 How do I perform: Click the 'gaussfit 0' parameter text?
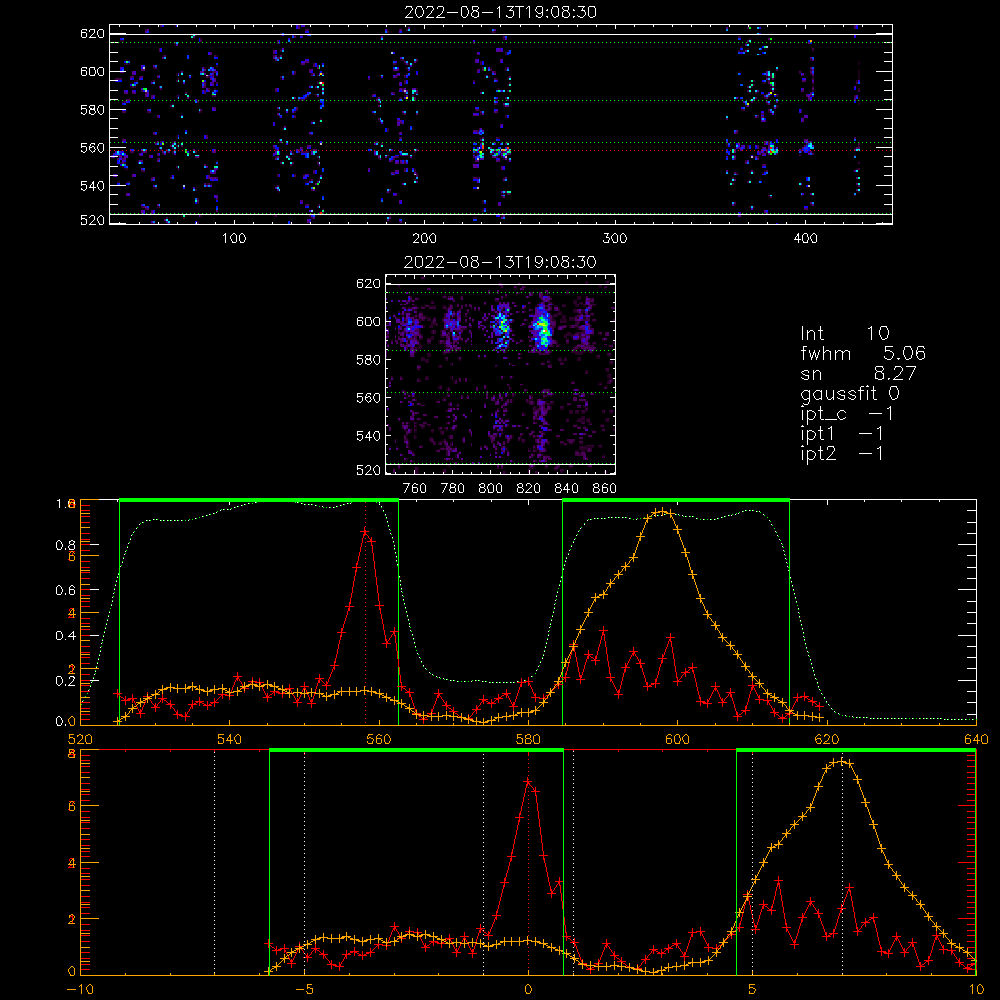click(x=849, y=393)
